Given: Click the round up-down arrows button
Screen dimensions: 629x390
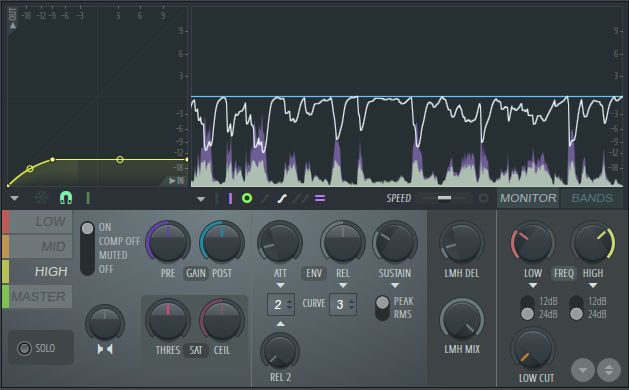Looking at the screenshot, I should (609, 370).
